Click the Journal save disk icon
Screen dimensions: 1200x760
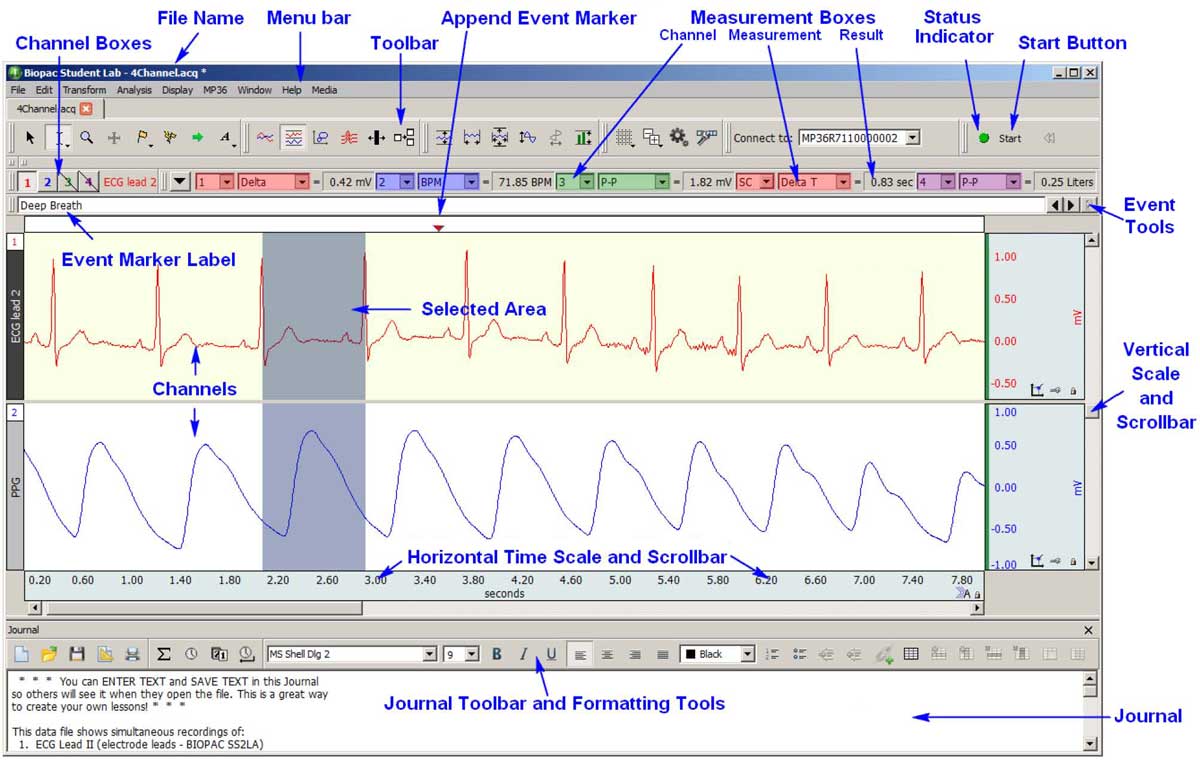click(x=76, y=654)
